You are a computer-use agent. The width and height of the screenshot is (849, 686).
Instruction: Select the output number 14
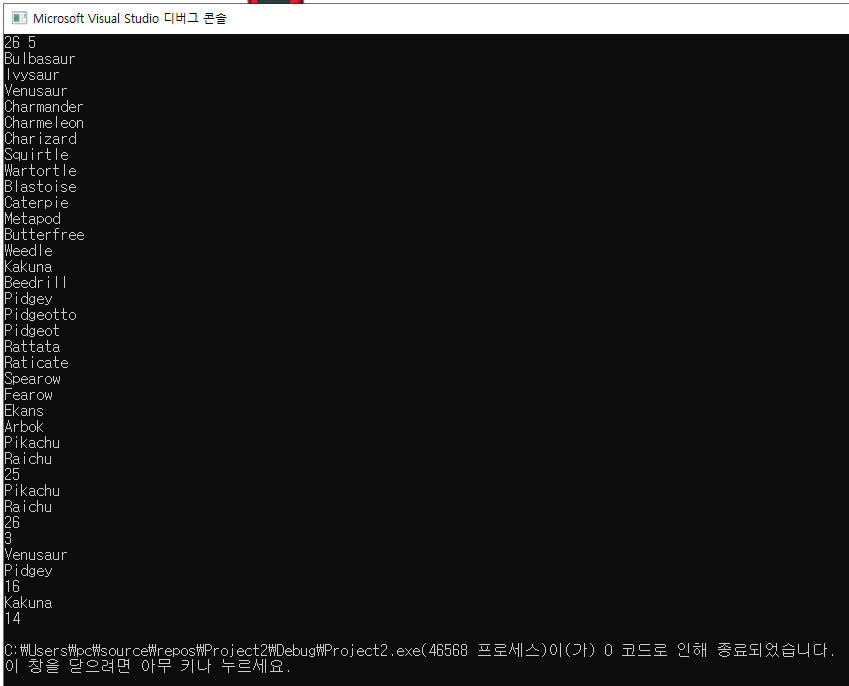point(12,619)
